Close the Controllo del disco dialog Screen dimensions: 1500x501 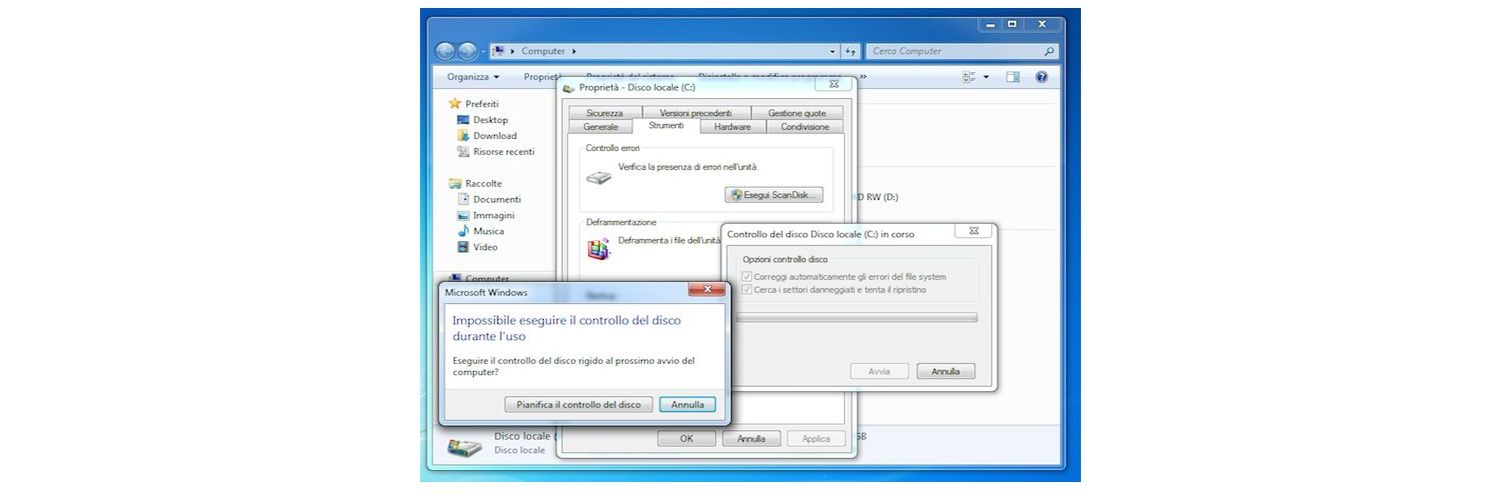973,231
